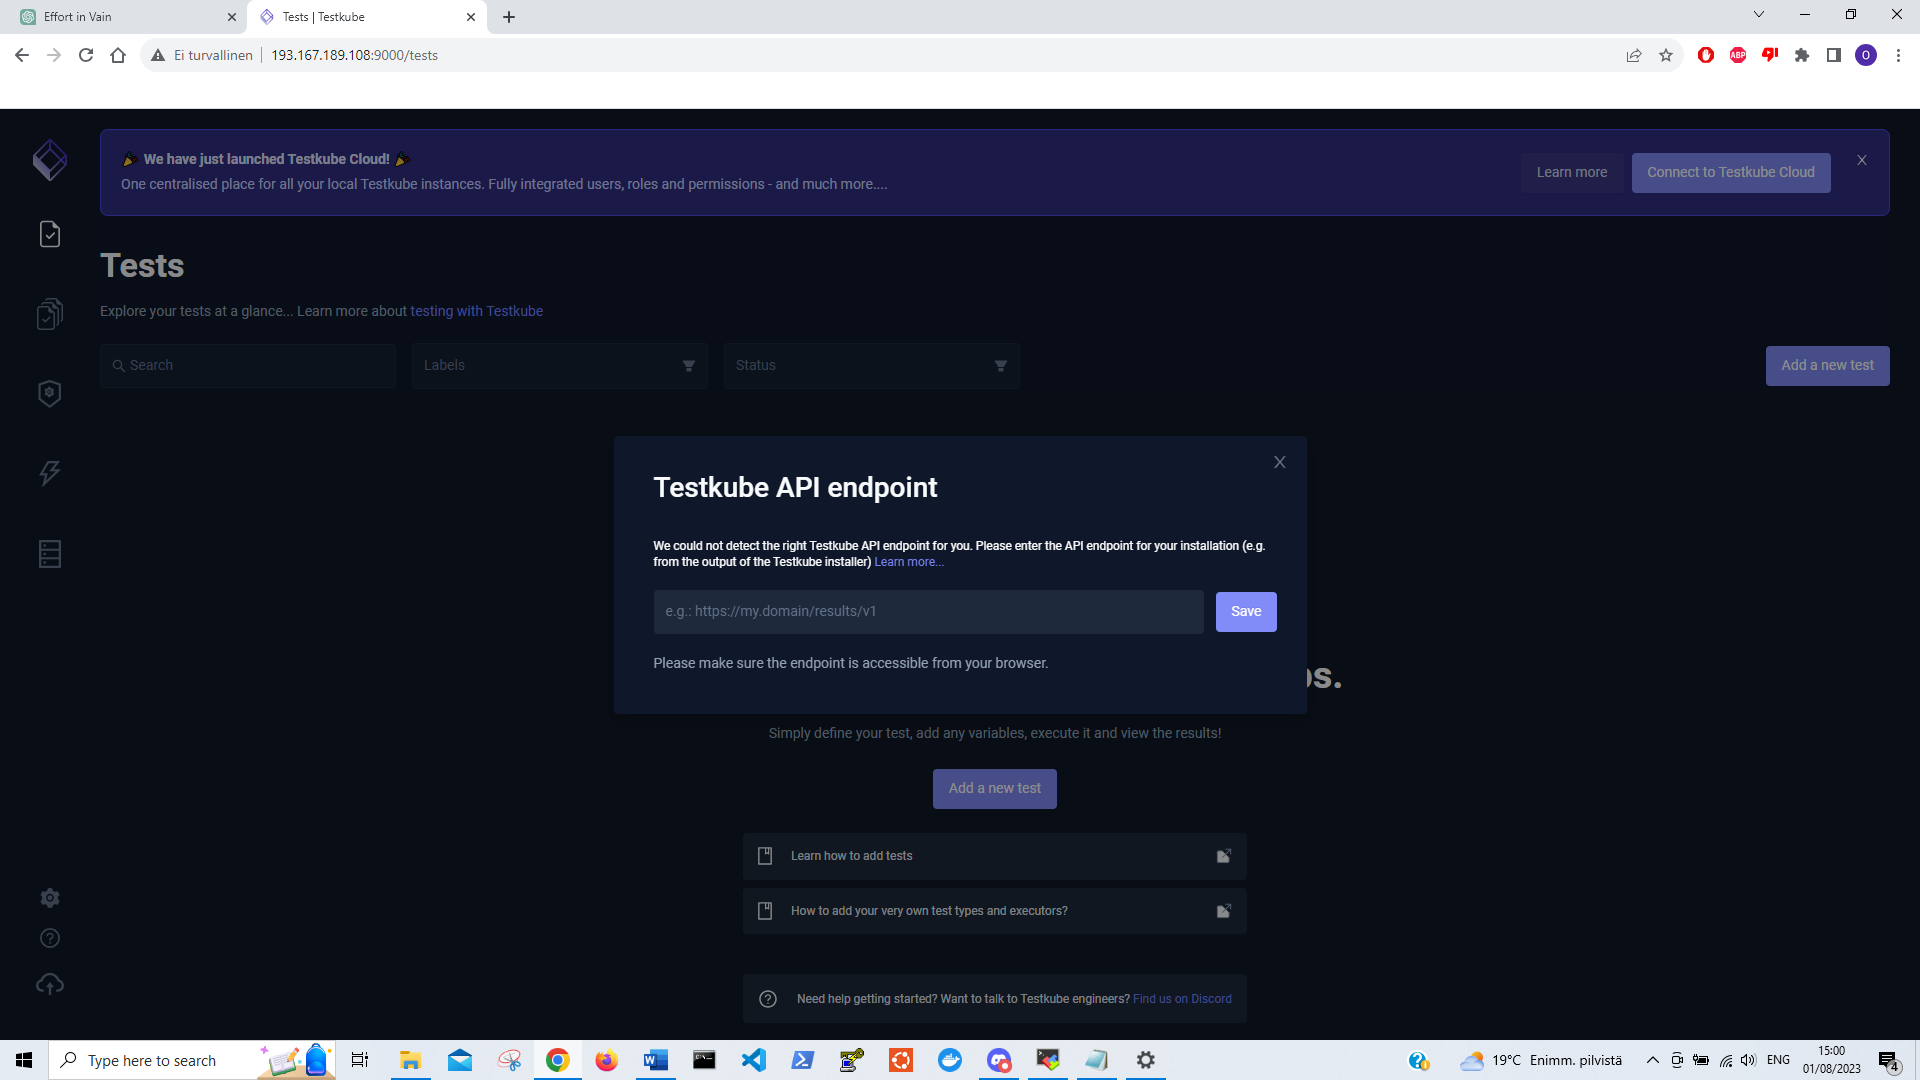Open the help question mark in sidebar
The width and height of the screenshot is (1920, 1080).
point(50,938)
